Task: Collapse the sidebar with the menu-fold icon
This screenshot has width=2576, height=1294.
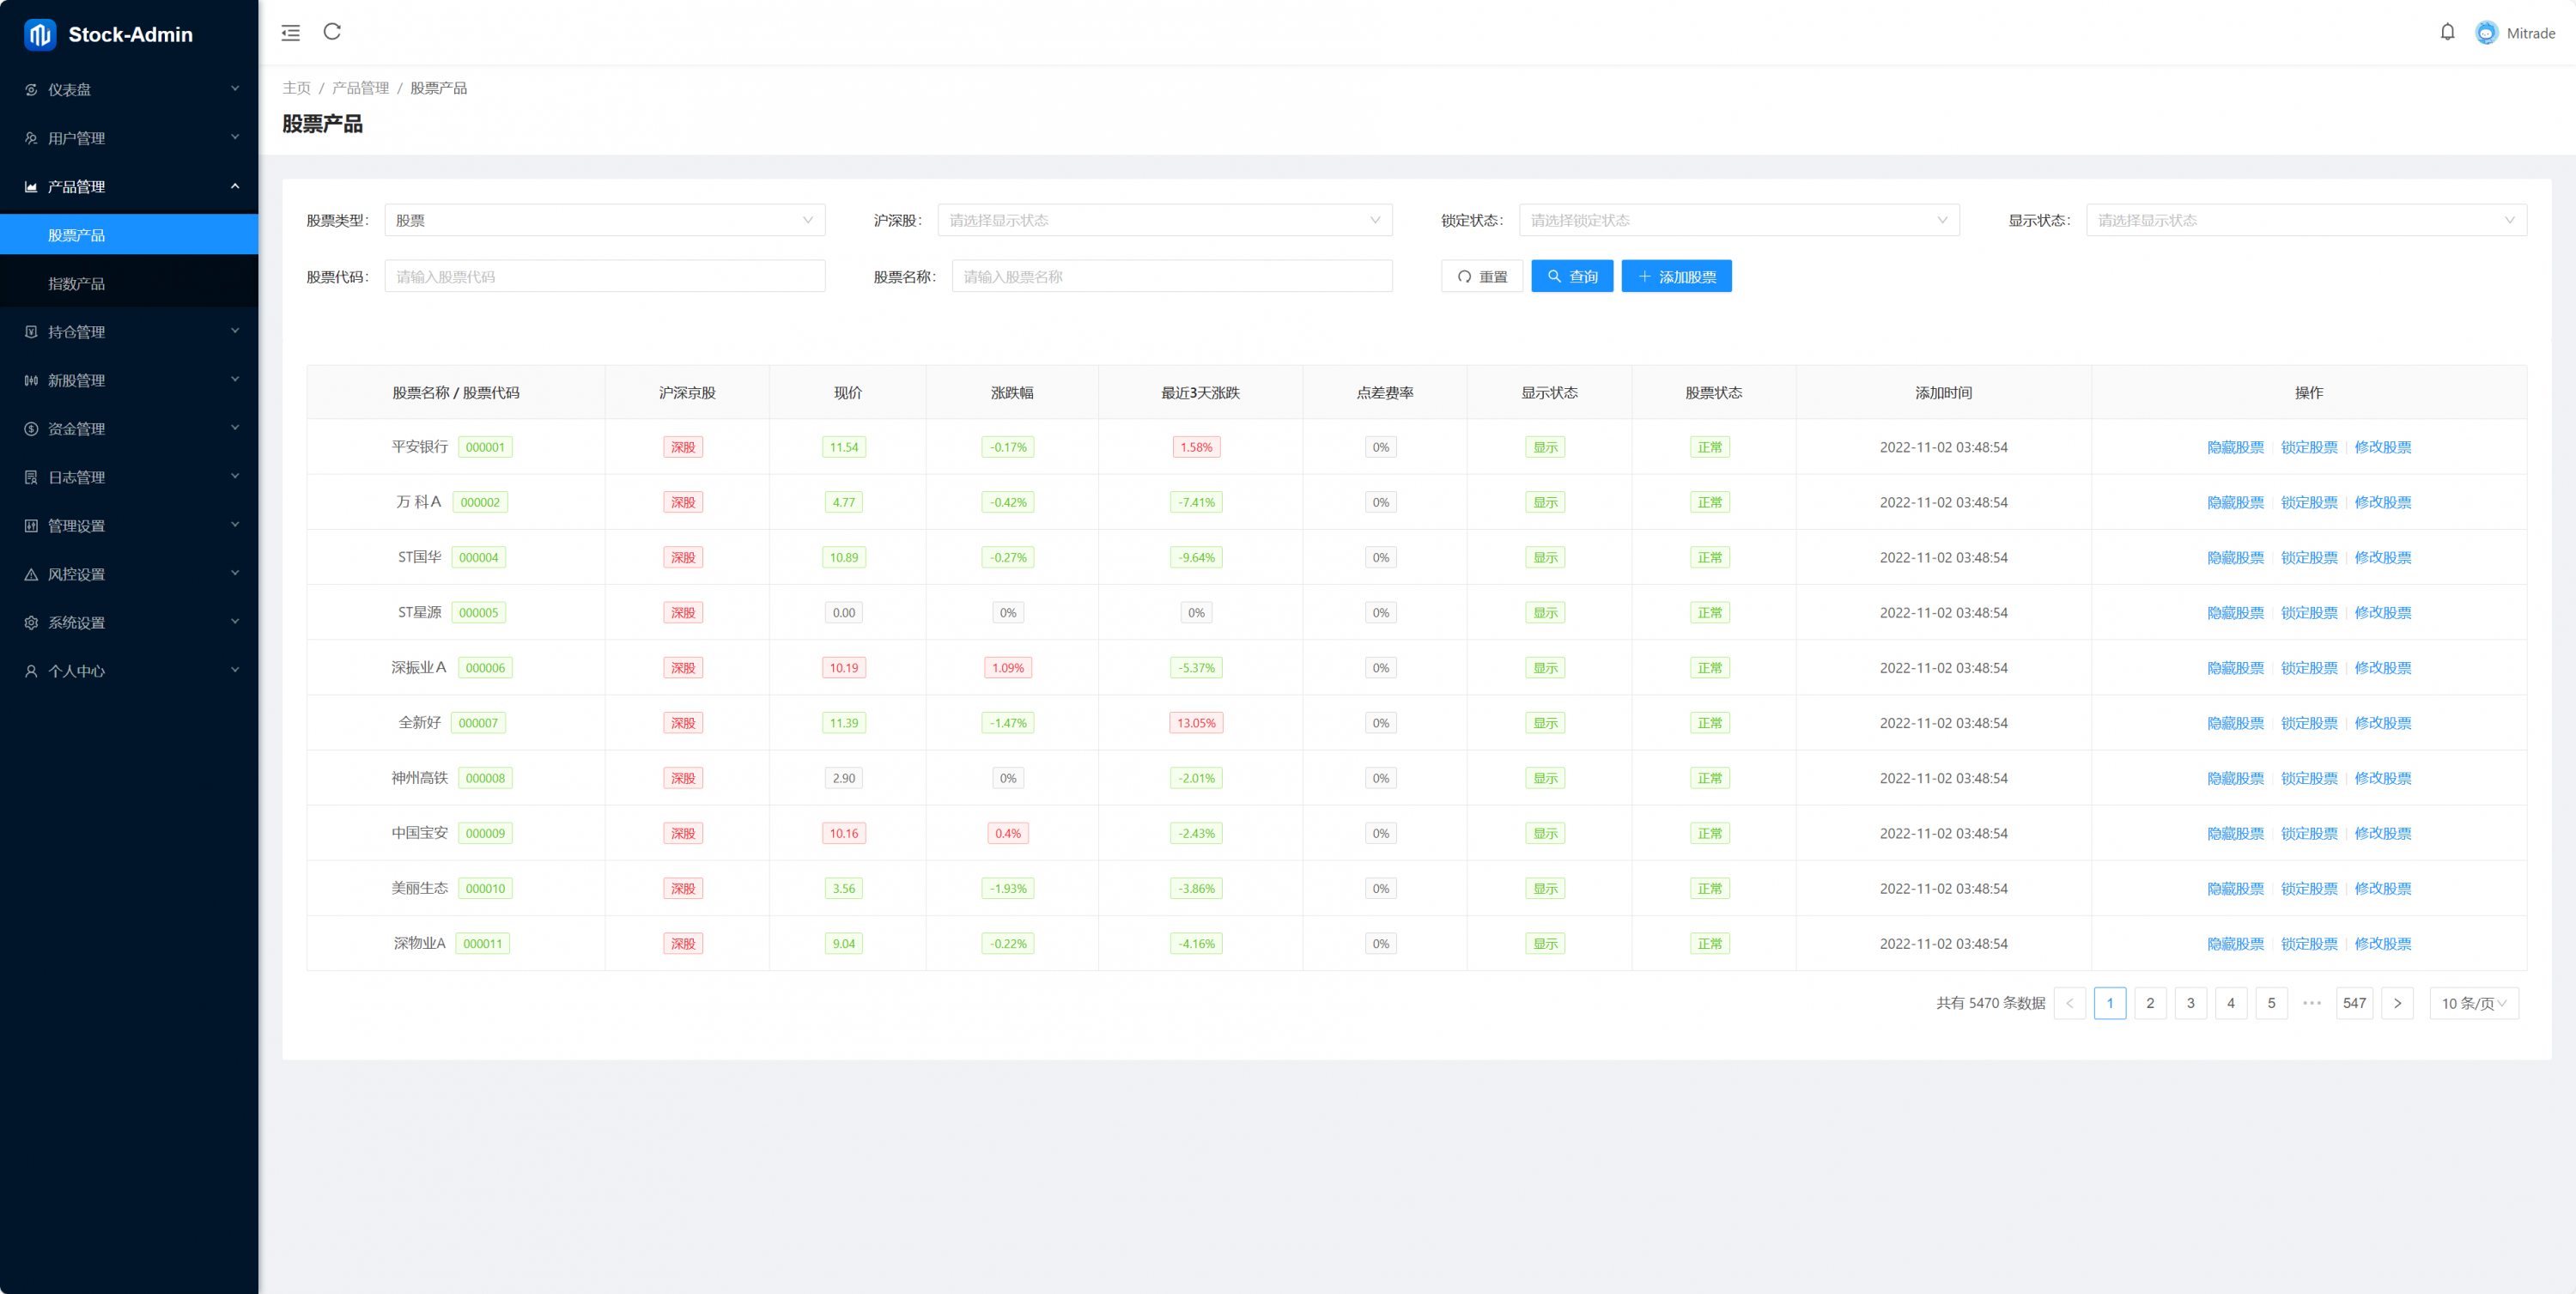Action: coord(290,33)
